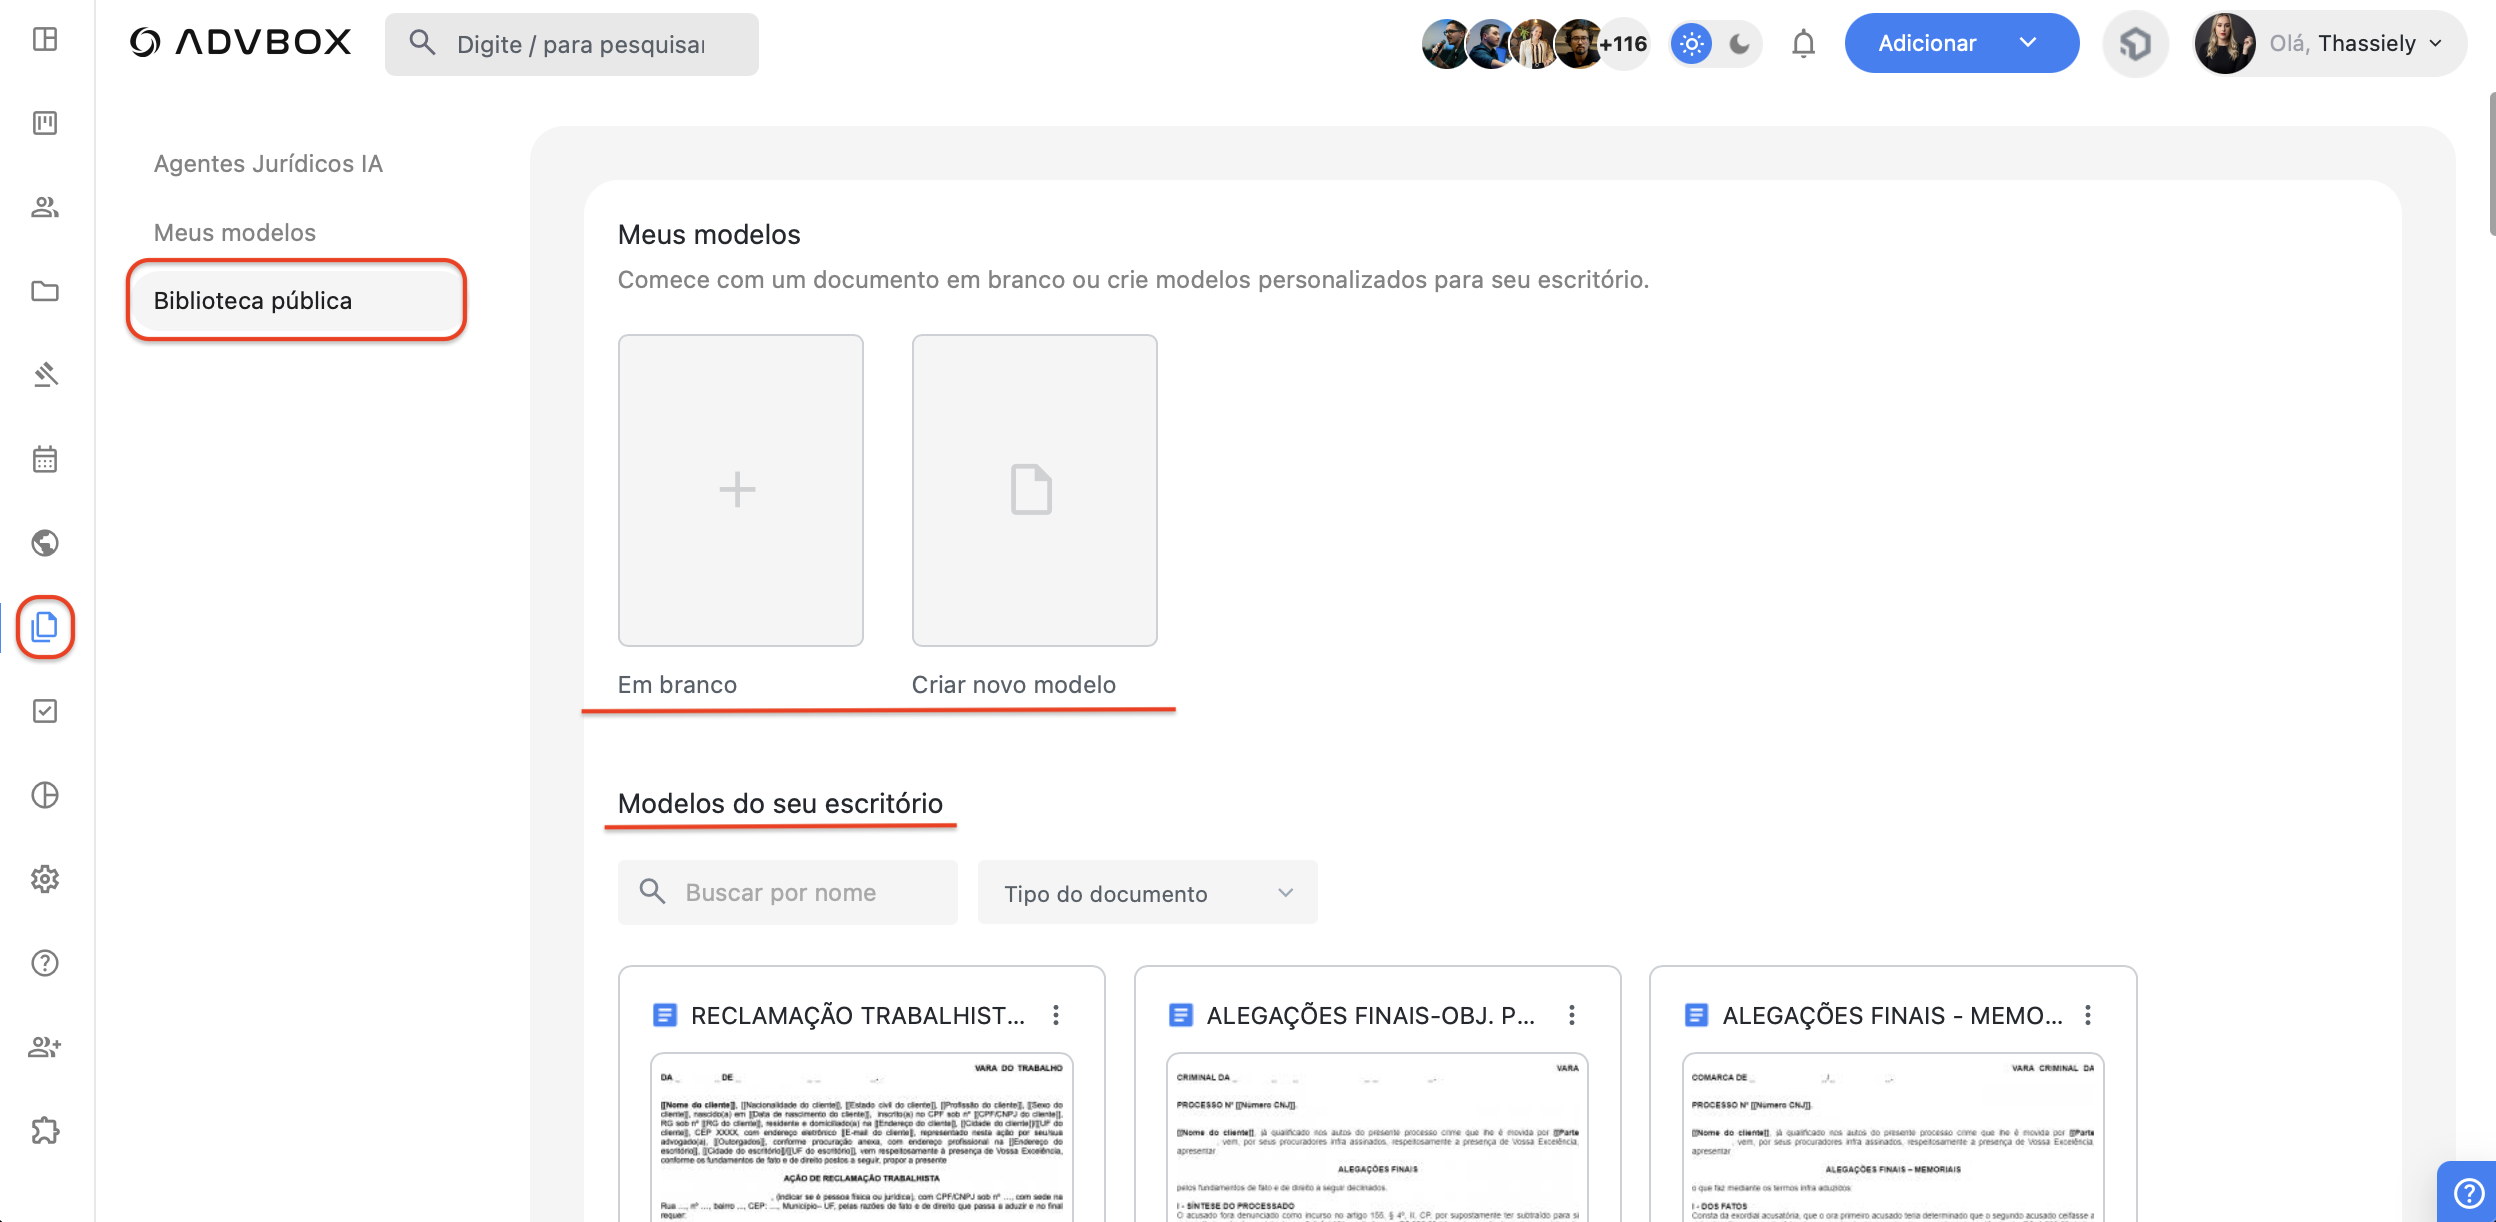Viewport: 2496px width, 1222px height.
Task: Open the clients people icon in sidebar
Action: [x=45, y=207]
